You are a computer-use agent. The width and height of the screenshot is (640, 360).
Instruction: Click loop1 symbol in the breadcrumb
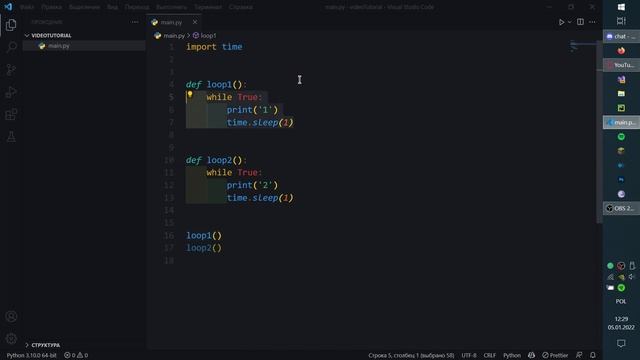(209, 36)
